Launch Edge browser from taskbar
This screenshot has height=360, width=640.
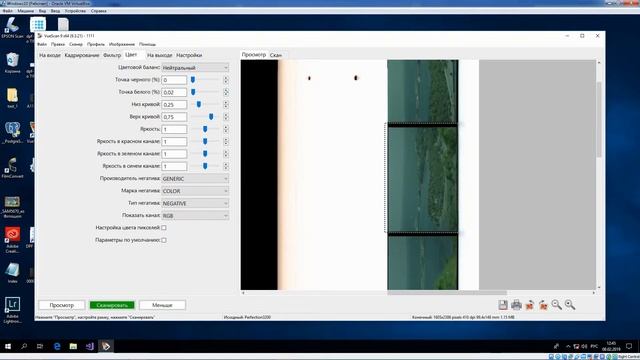57,346
